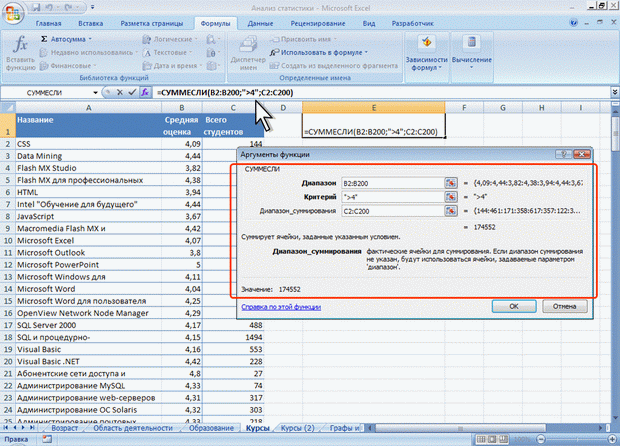The width and height of the screenshot is (620, 446).
Task: Switch to Курсы (2) sheet tab
Action: click(x=297, y=428)
